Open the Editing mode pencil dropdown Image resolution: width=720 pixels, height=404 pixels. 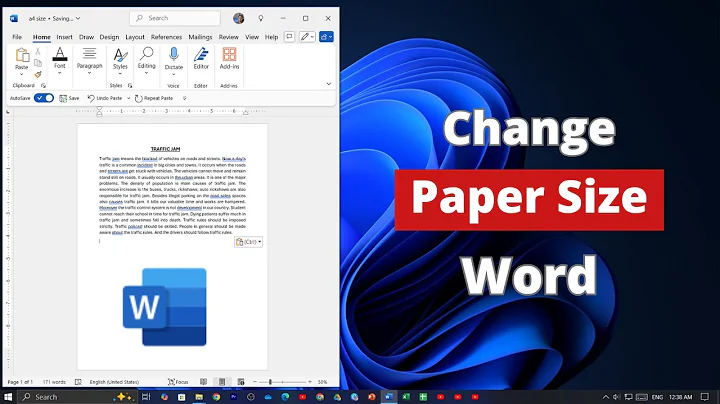(x=307, y=37)
